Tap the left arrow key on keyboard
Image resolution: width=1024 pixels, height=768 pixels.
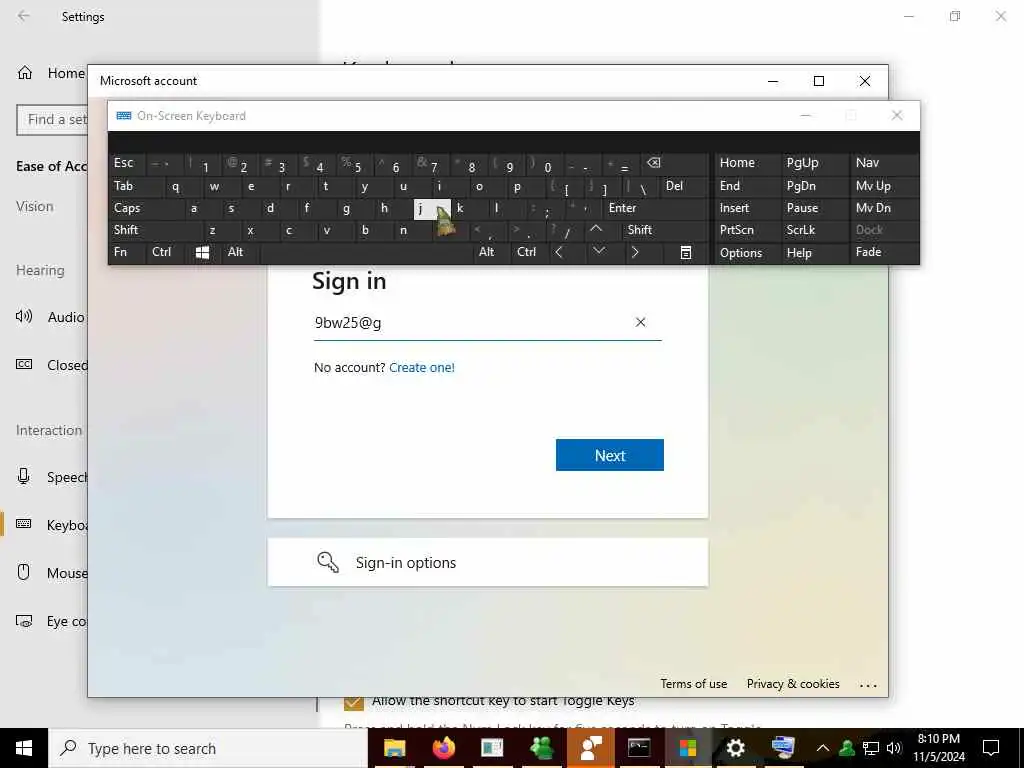(x=559, y=252)
